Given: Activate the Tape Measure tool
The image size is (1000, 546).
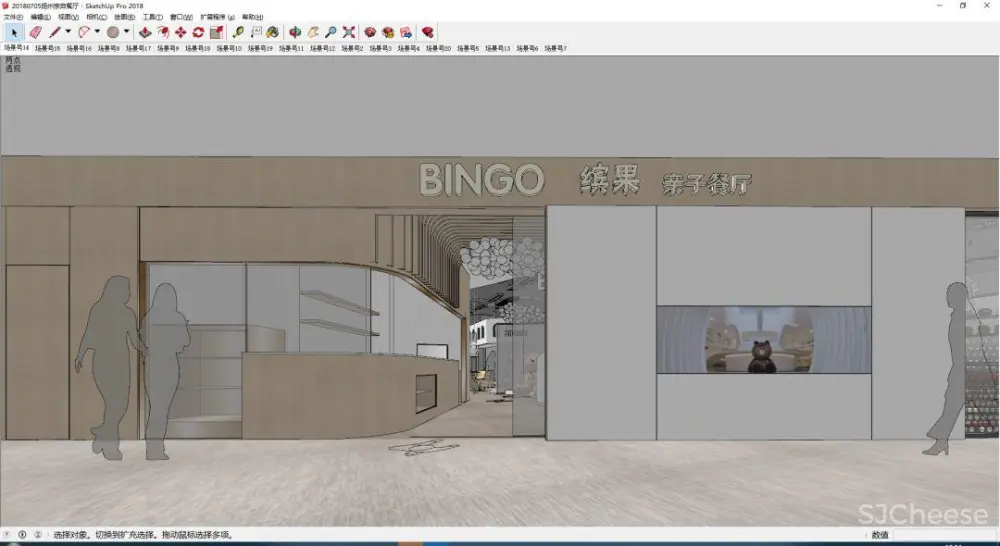Looking at the screenshot, I should coord(238,32).
